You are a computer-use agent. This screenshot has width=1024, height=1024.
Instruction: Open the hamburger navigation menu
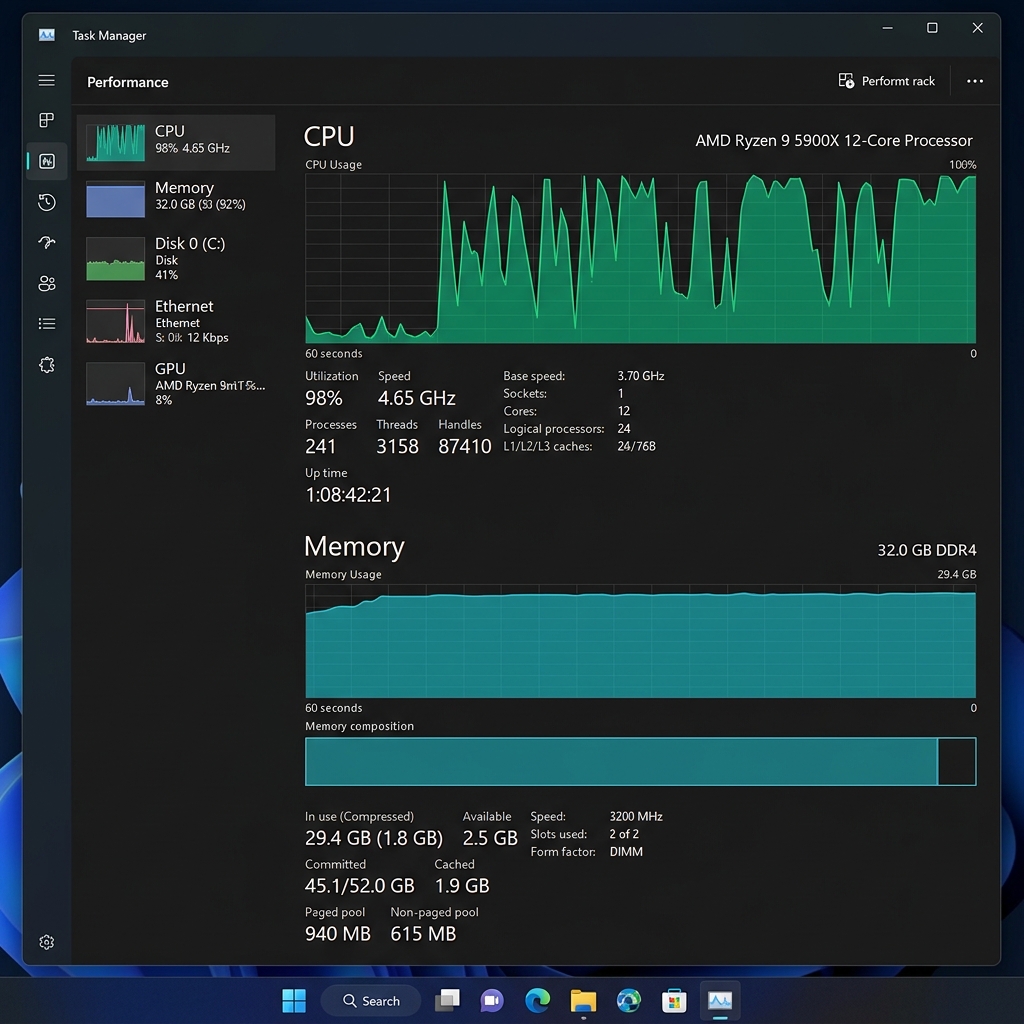[46, 80]
